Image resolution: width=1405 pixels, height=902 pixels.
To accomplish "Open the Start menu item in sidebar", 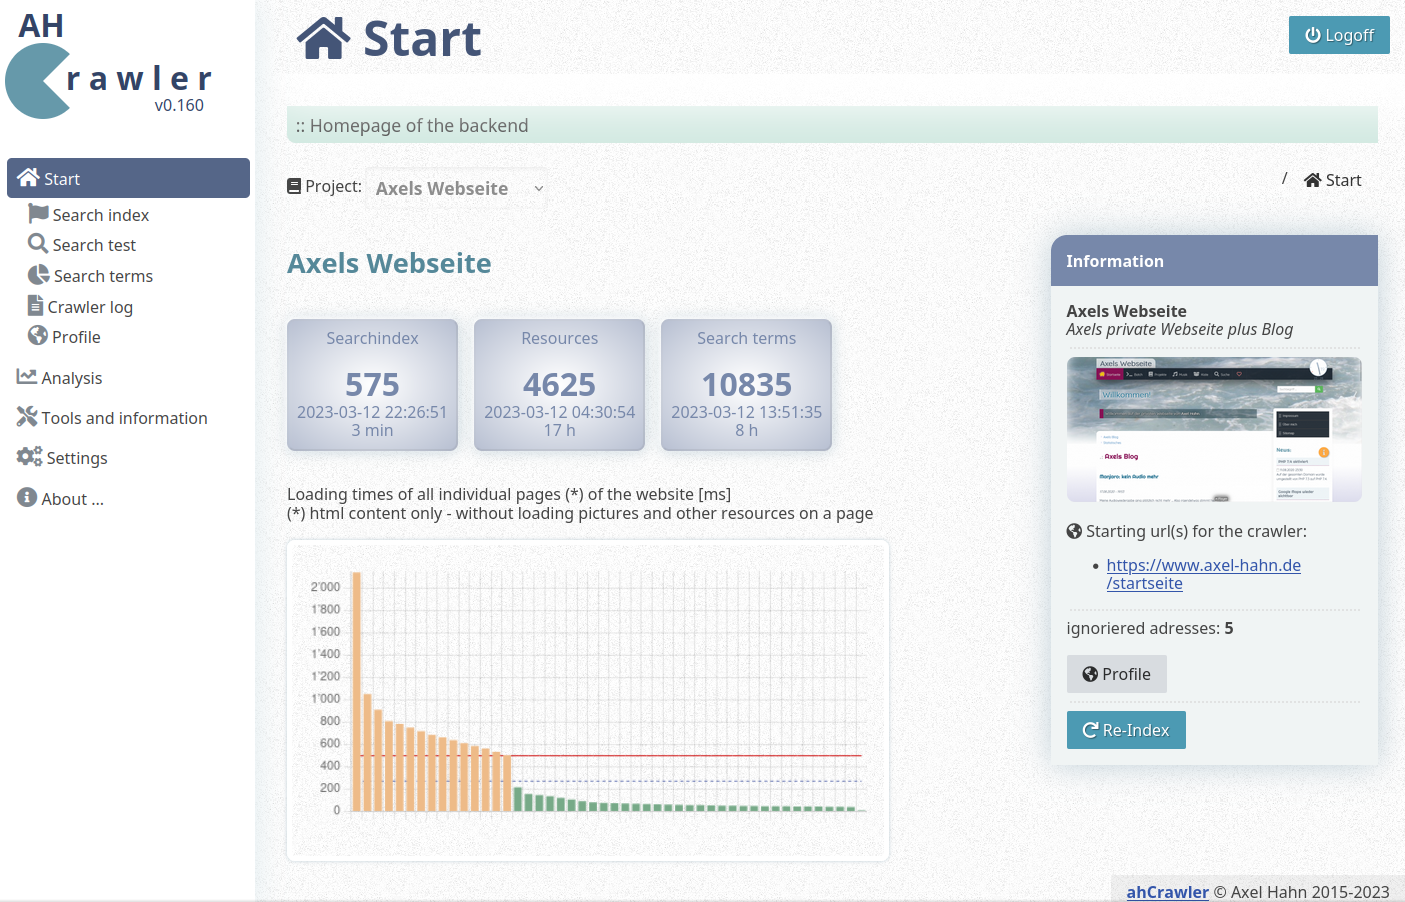I will [128, 178].
